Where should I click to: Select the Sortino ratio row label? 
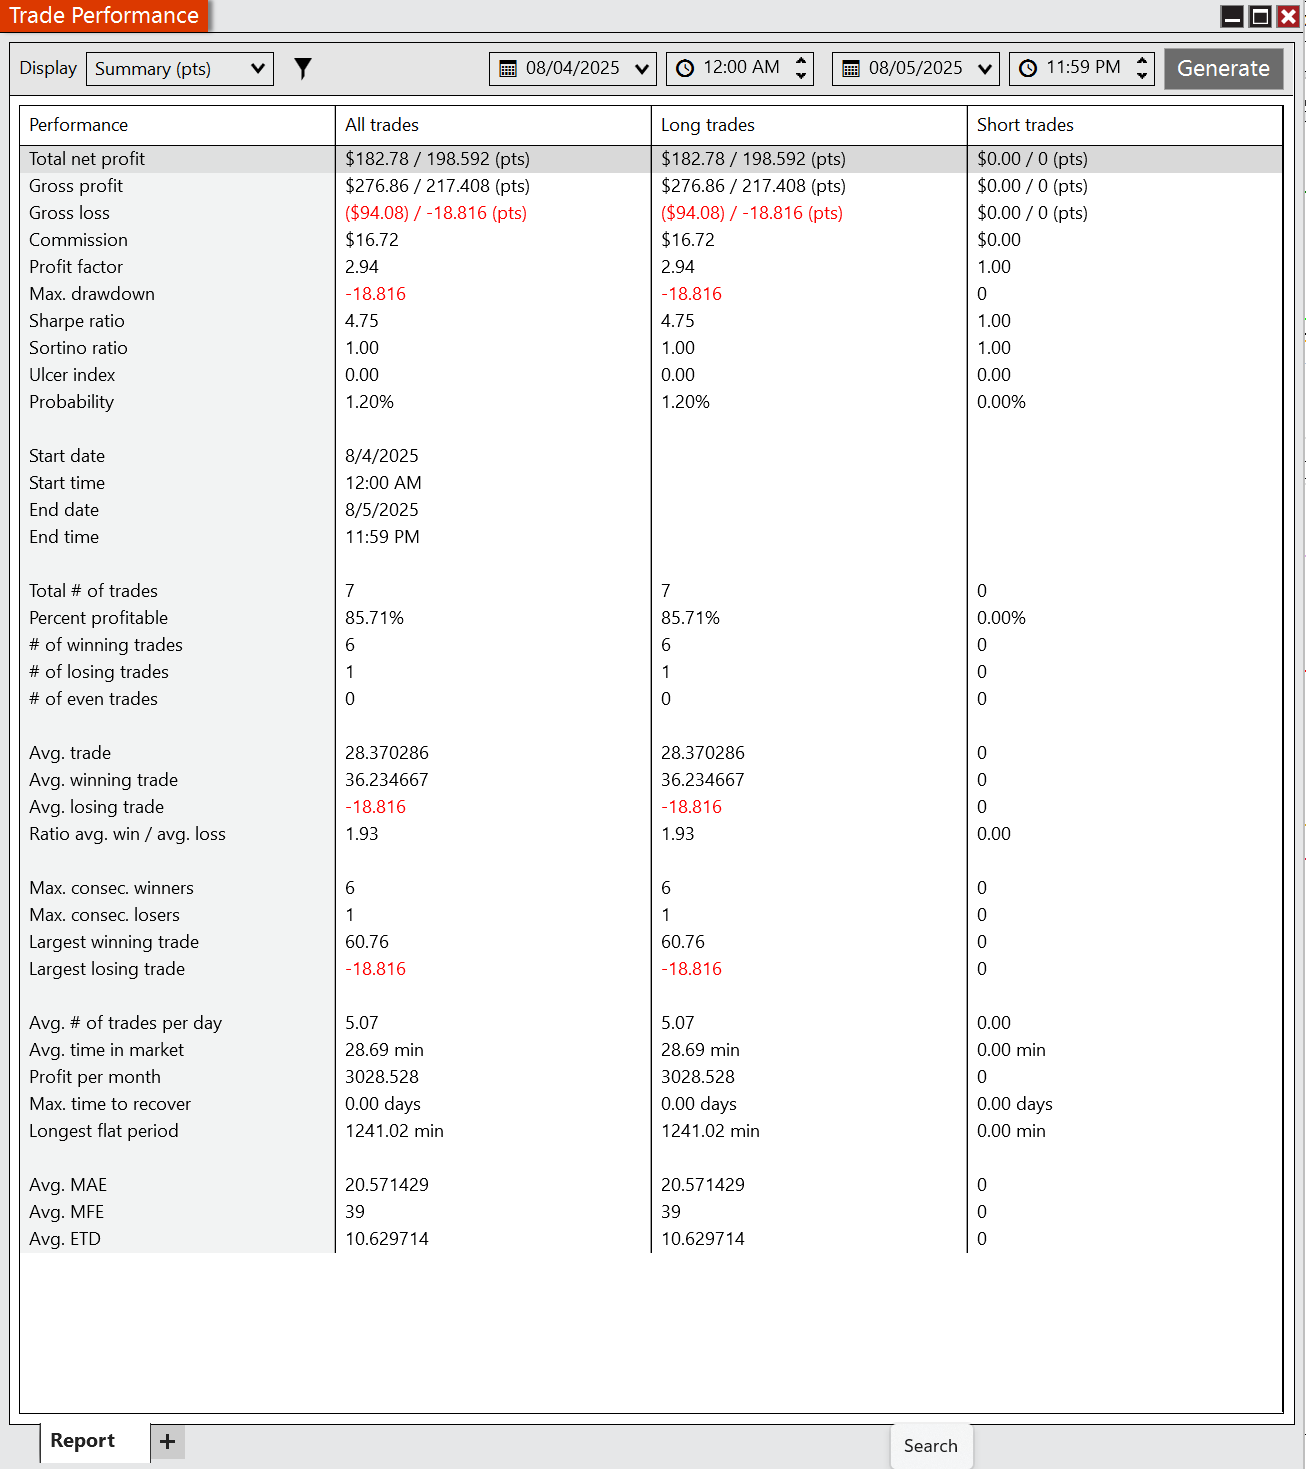coord(78,348)
